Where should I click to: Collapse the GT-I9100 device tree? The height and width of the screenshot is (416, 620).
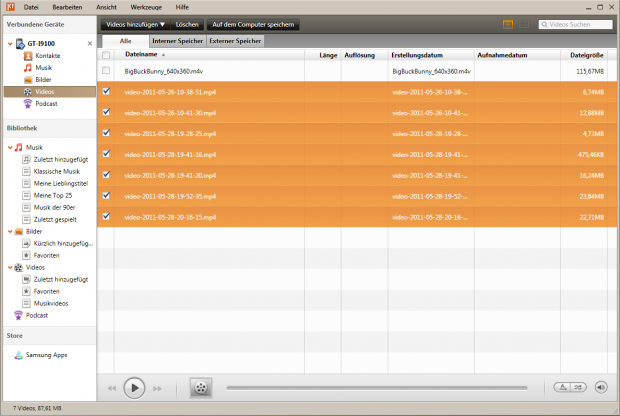point(9,44)
